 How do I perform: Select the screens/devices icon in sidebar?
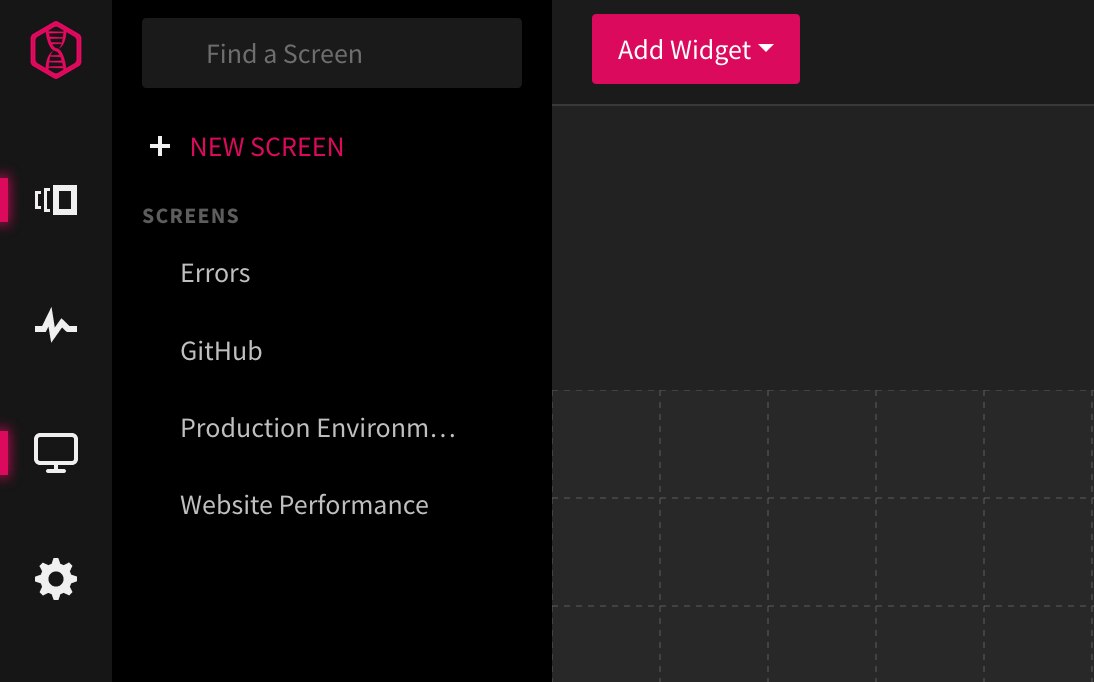55,200
